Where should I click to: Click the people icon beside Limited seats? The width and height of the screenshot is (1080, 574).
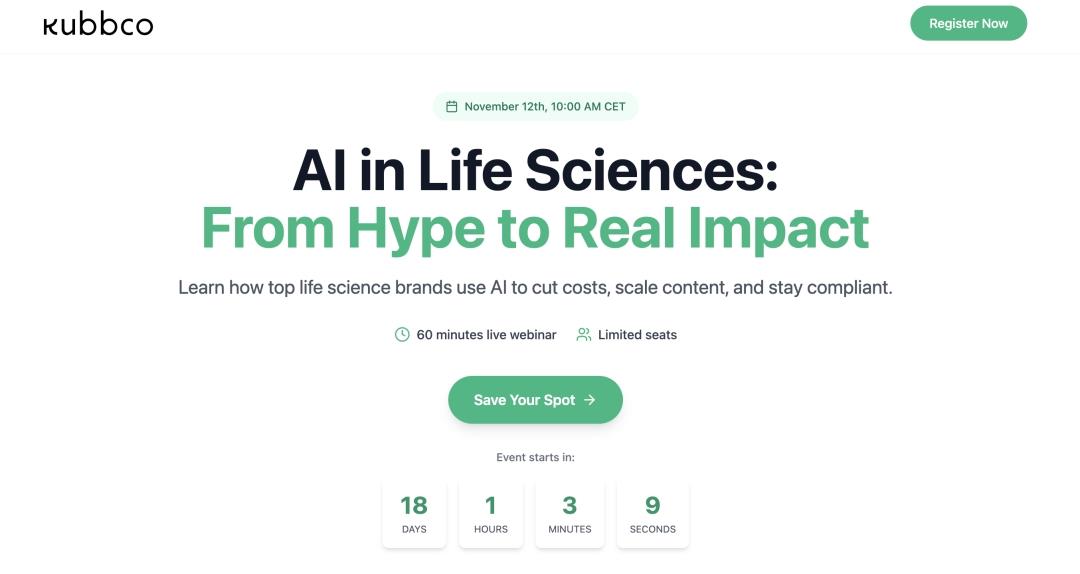pos(584,335)
